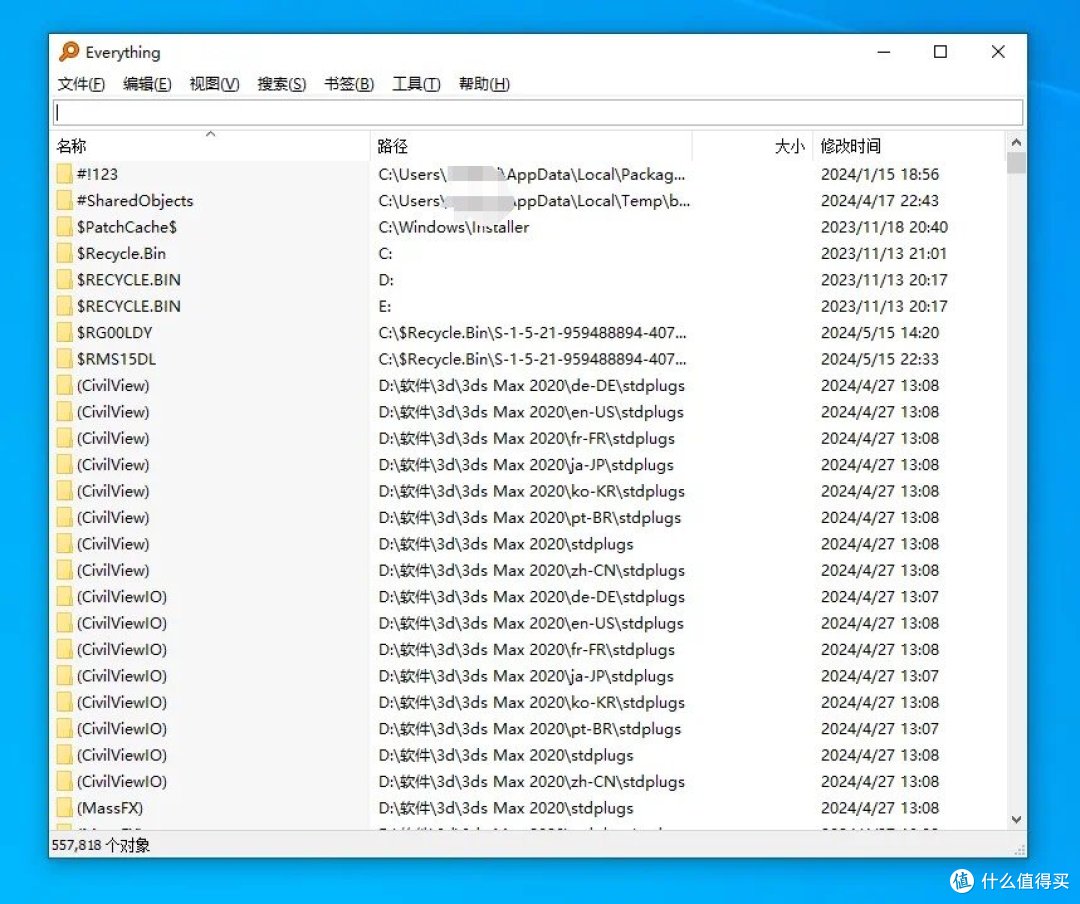Click the 2024/5/15 14:20 modified date
1080x904 pixels.
click(880, 332)
